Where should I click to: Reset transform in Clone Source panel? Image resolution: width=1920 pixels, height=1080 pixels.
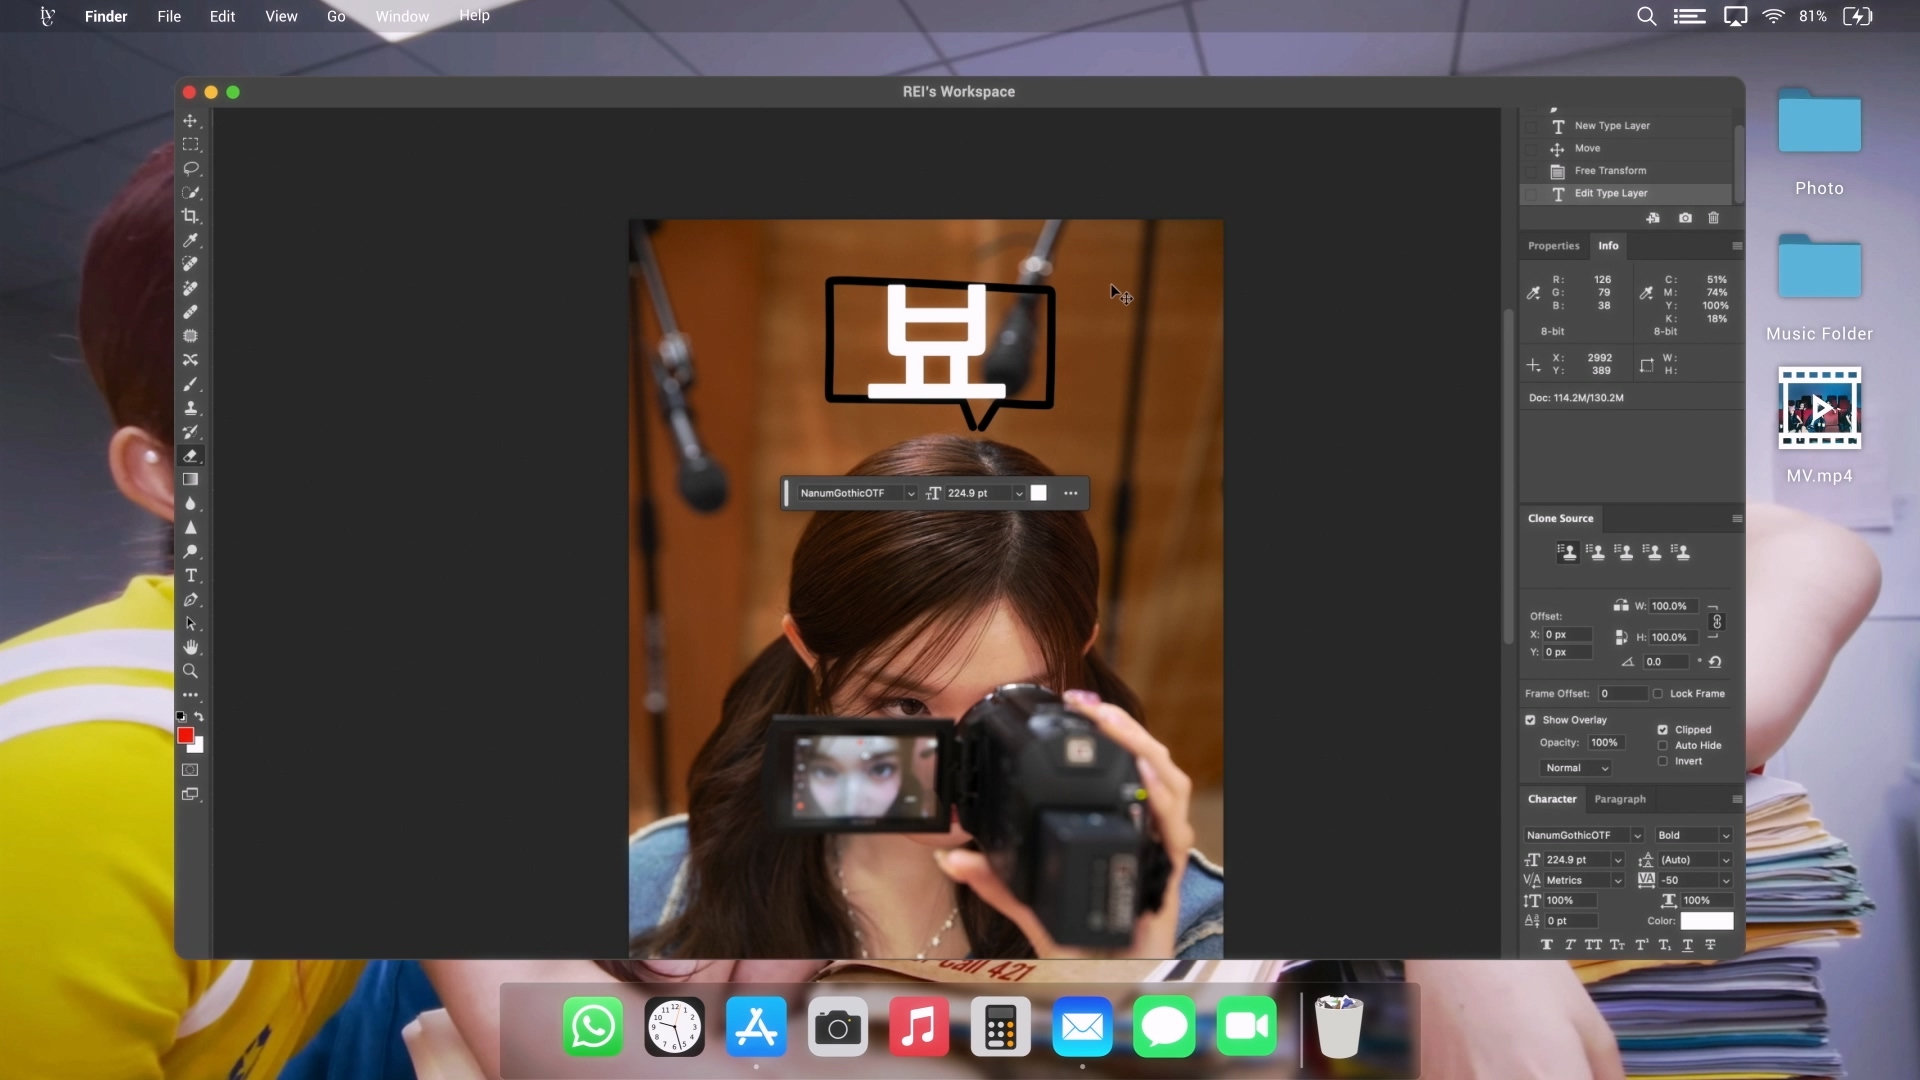(1715, 662)
